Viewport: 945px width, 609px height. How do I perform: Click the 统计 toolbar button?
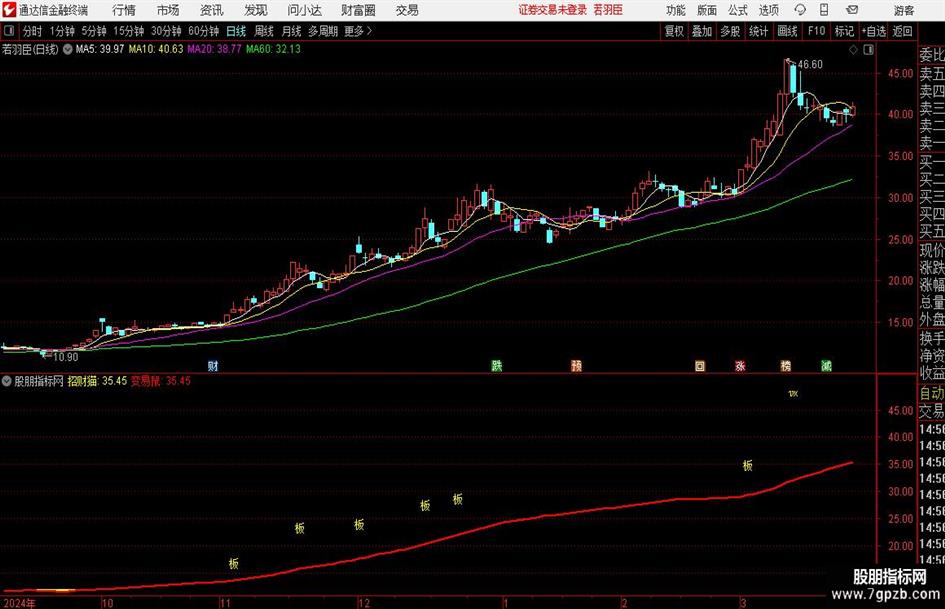759,31
